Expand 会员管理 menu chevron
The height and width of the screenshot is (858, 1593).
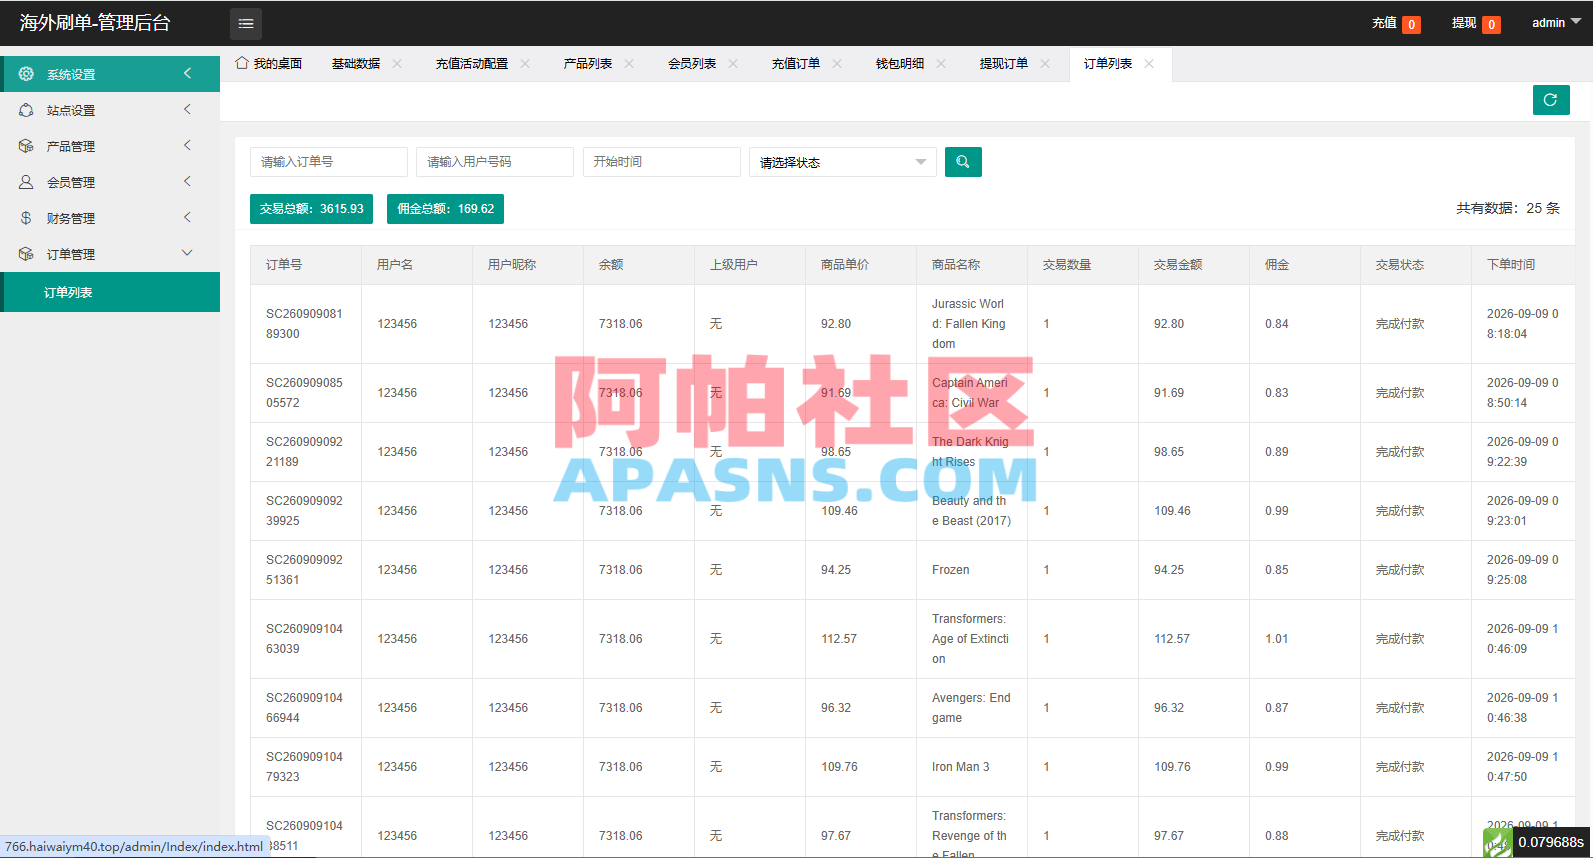187,181
